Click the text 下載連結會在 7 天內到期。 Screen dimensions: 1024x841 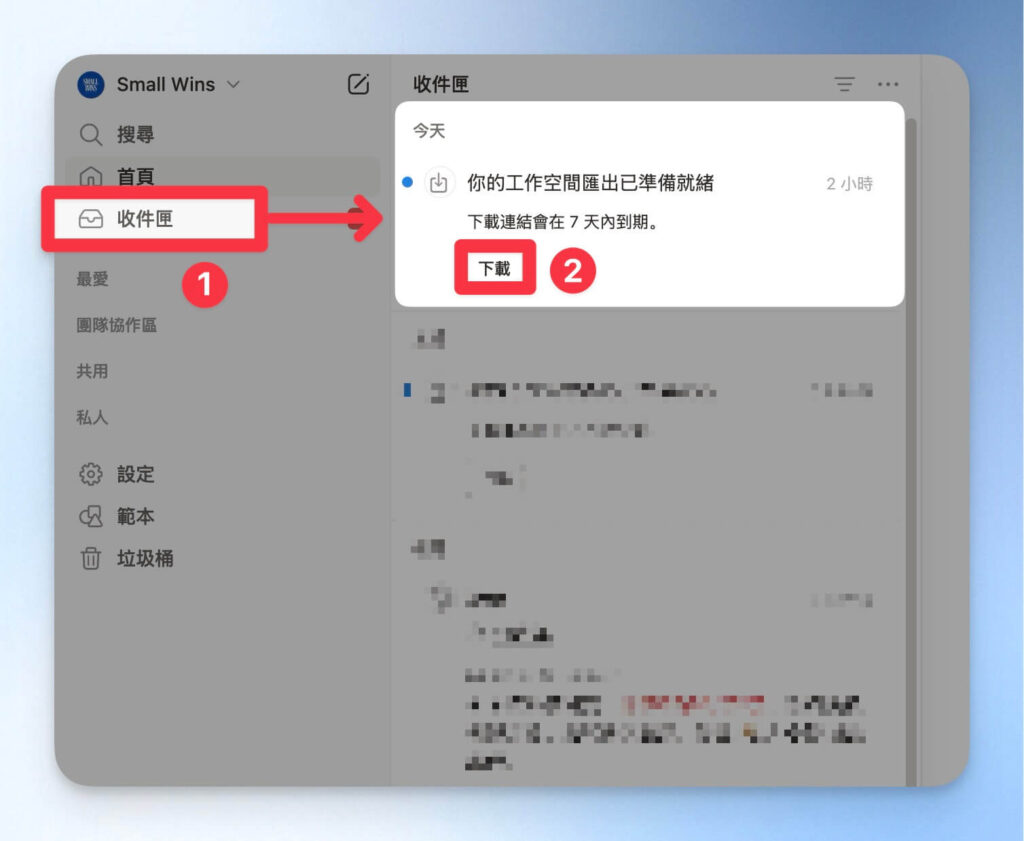[x=564, y=222]
